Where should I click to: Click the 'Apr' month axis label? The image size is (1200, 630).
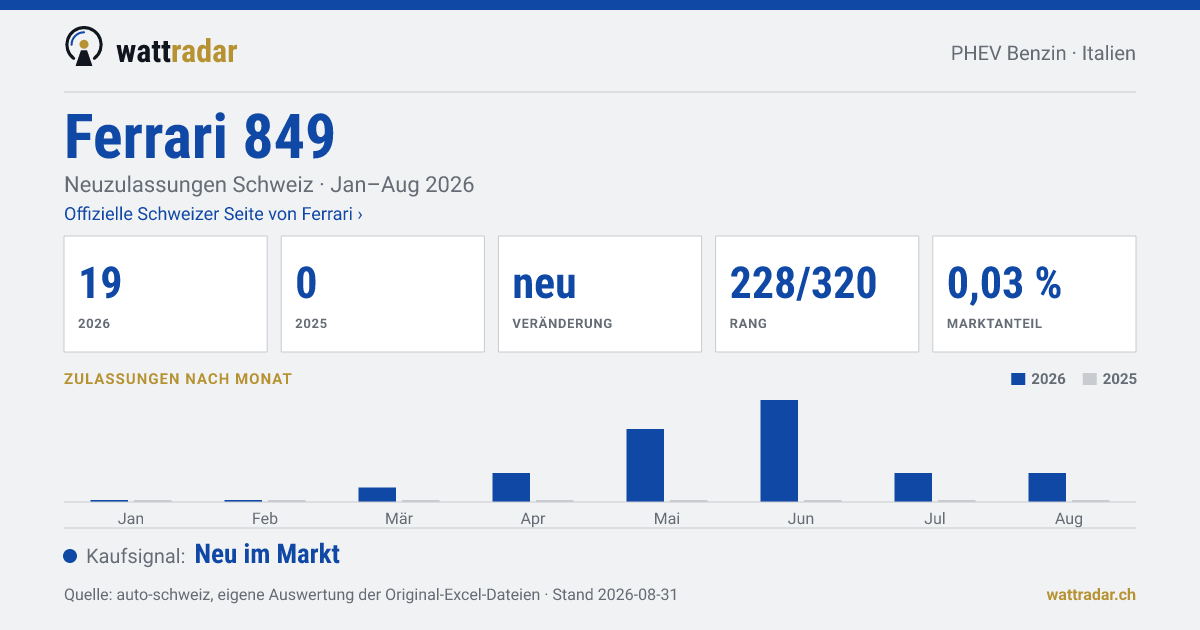(533, 518)
